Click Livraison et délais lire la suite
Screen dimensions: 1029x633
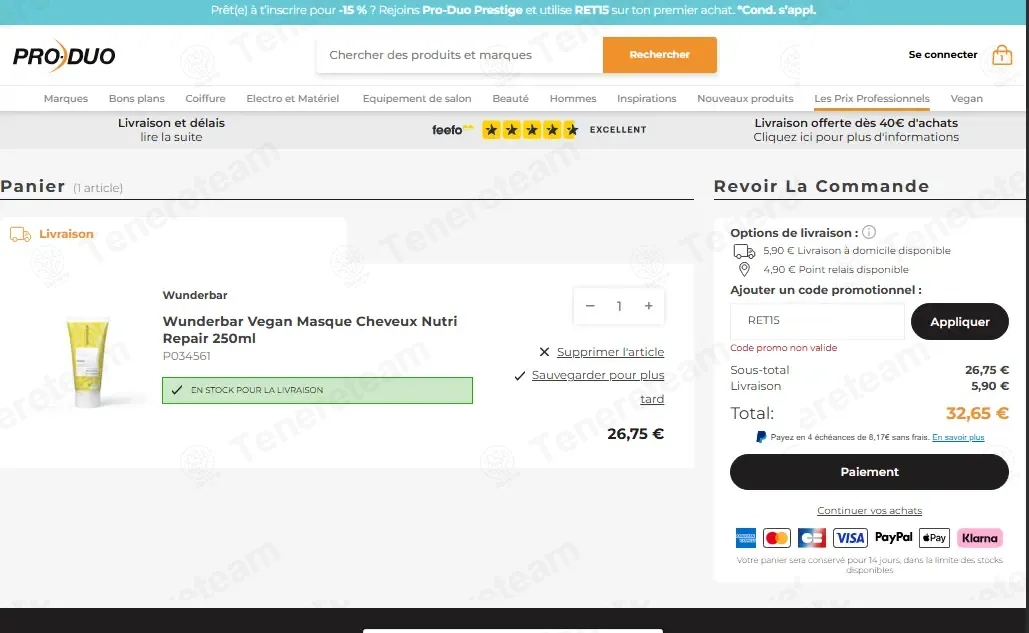tap(171, 130)
